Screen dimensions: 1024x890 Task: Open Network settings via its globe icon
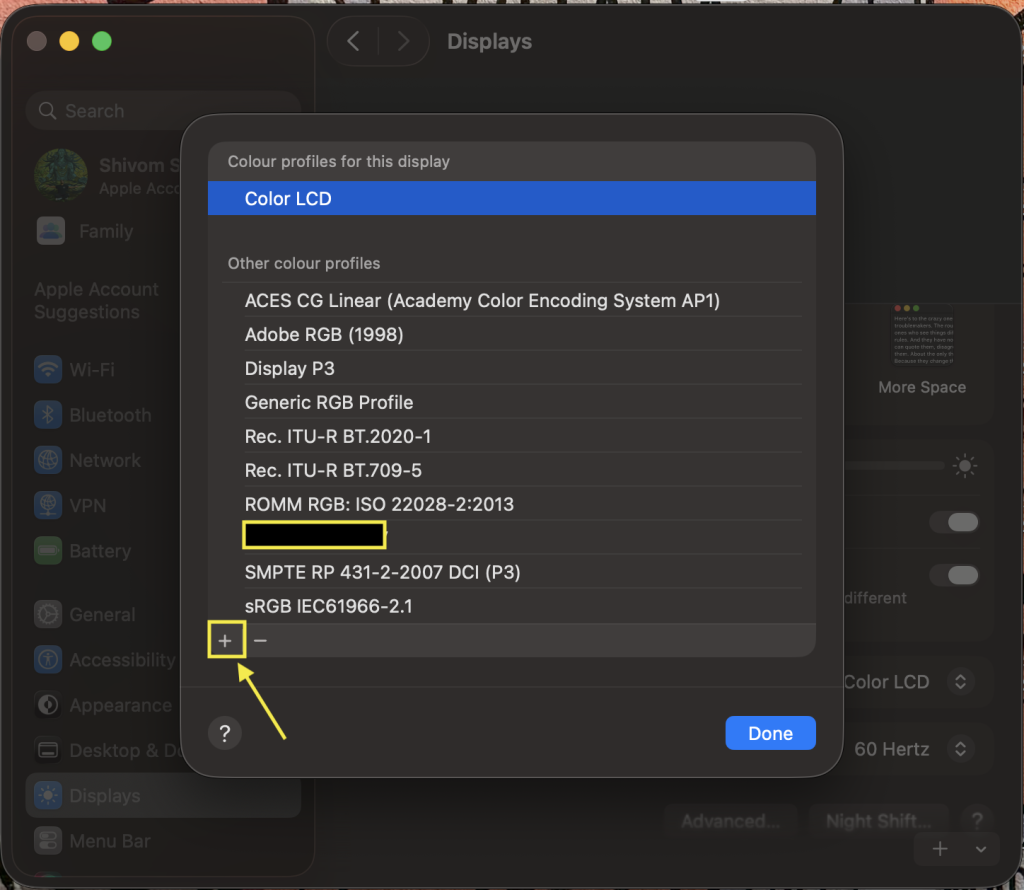tap(48, 460)
